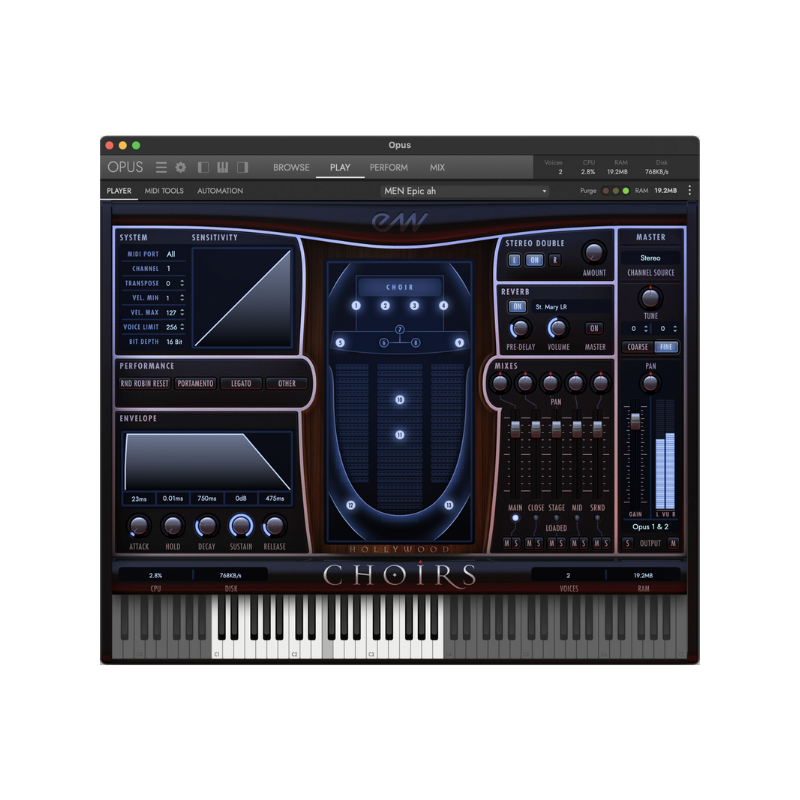Toggle the Reverb ON button
The height and width of the screenshot is (800, 800).
pyautogui.click(x=517, y=307)
